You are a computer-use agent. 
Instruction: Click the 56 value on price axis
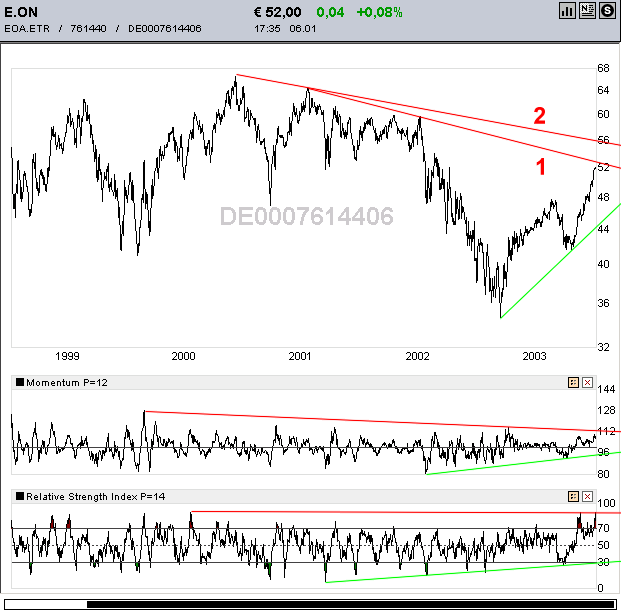coord(603,140)
